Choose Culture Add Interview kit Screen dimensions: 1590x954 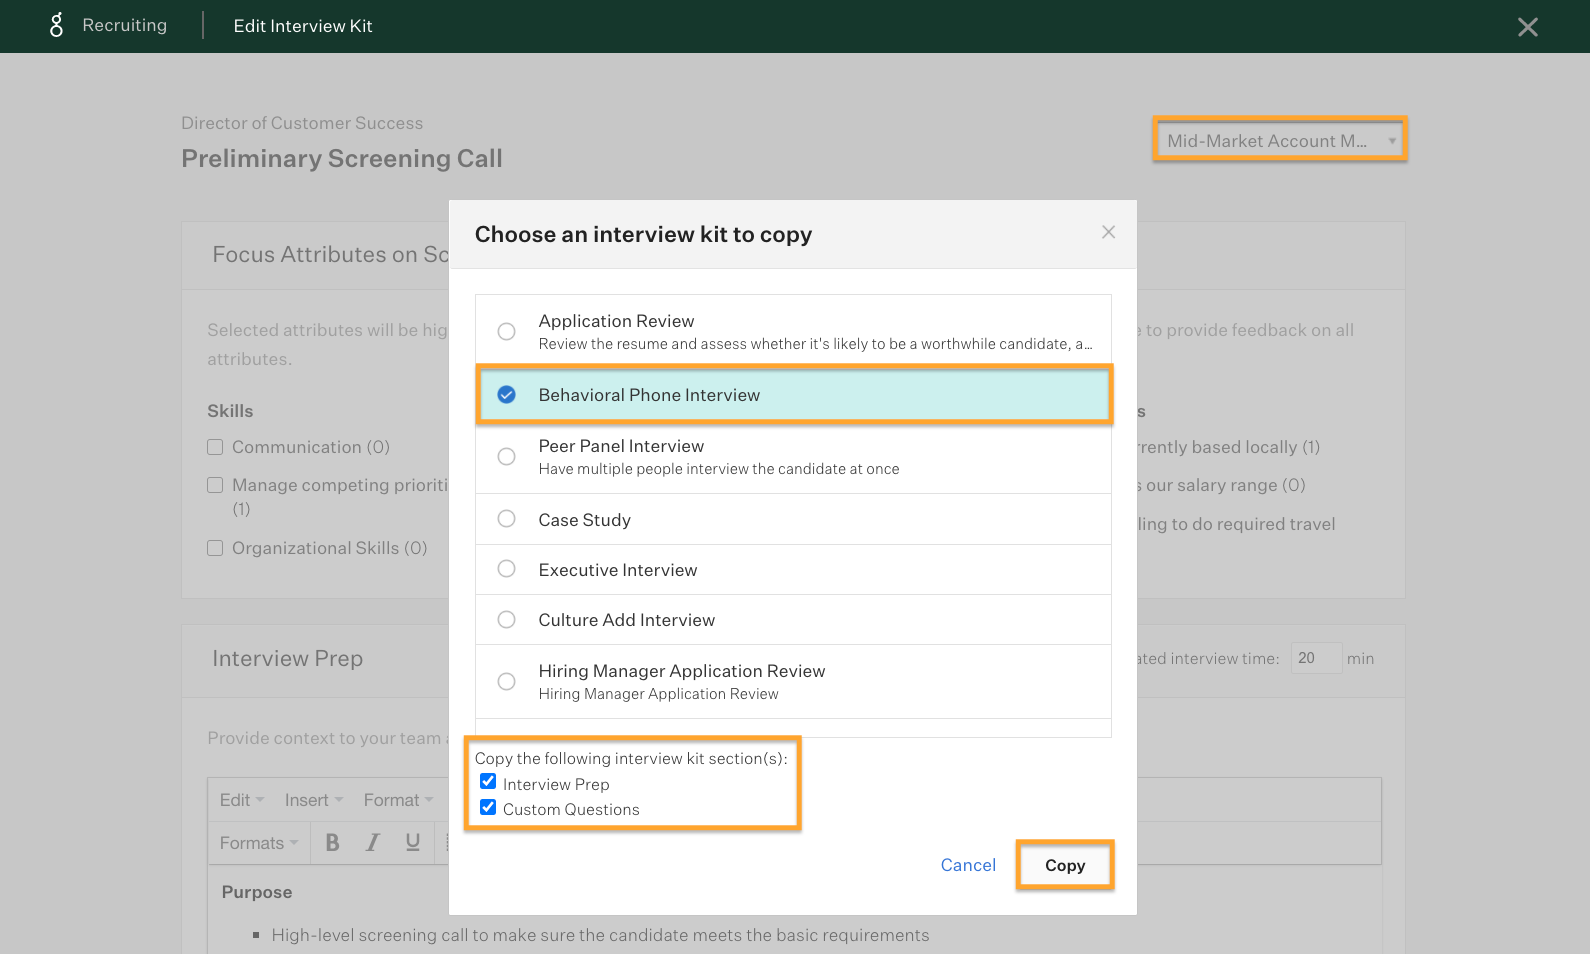(x=793, y=619)
